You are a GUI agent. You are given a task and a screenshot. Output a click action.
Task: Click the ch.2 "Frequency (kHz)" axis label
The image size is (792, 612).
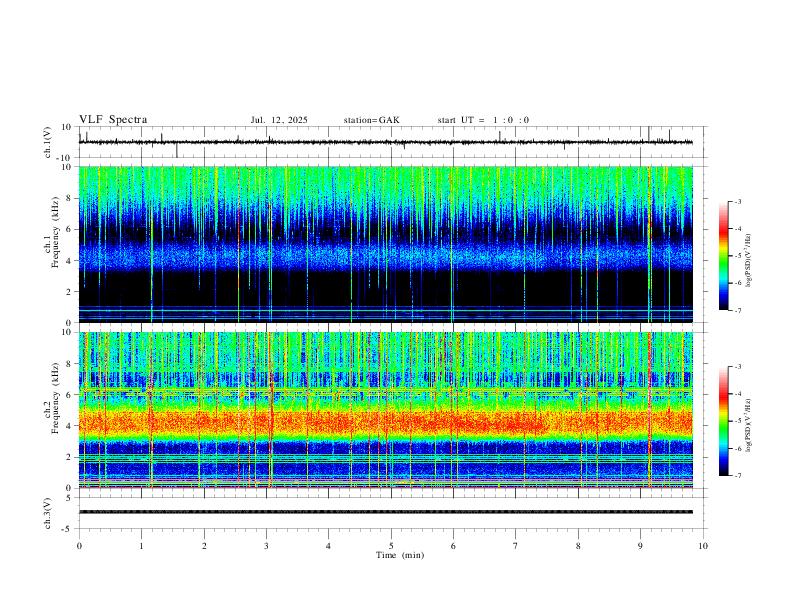point(57,398)
